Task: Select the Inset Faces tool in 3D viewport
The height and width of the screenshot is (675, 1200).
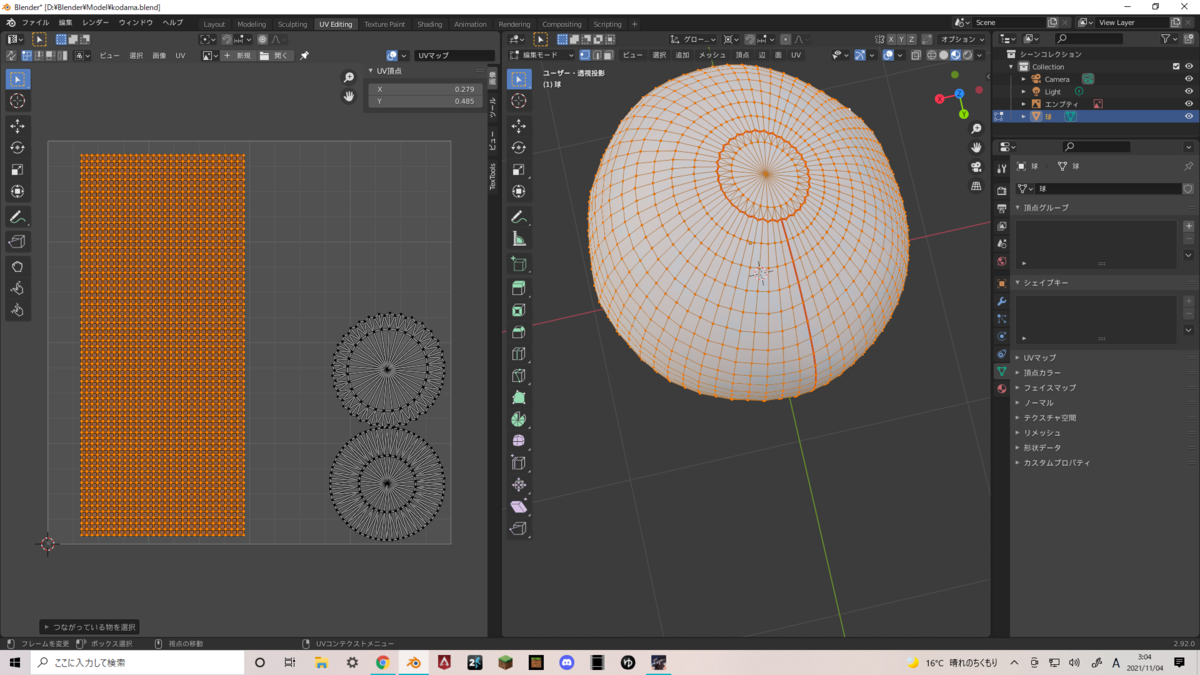Action: coord(519,310)
